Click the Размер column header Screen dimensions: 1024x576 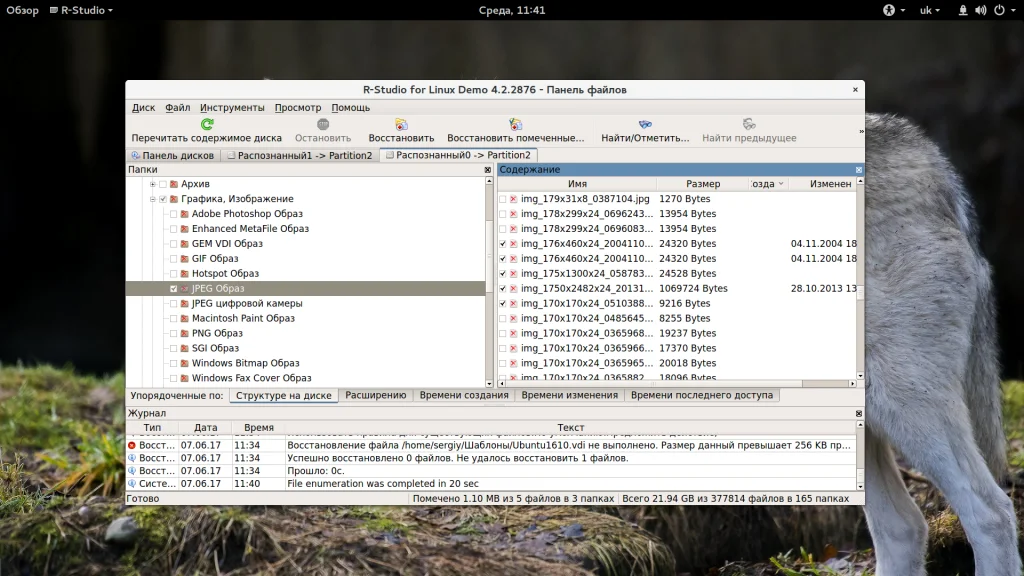click(702, 184)
